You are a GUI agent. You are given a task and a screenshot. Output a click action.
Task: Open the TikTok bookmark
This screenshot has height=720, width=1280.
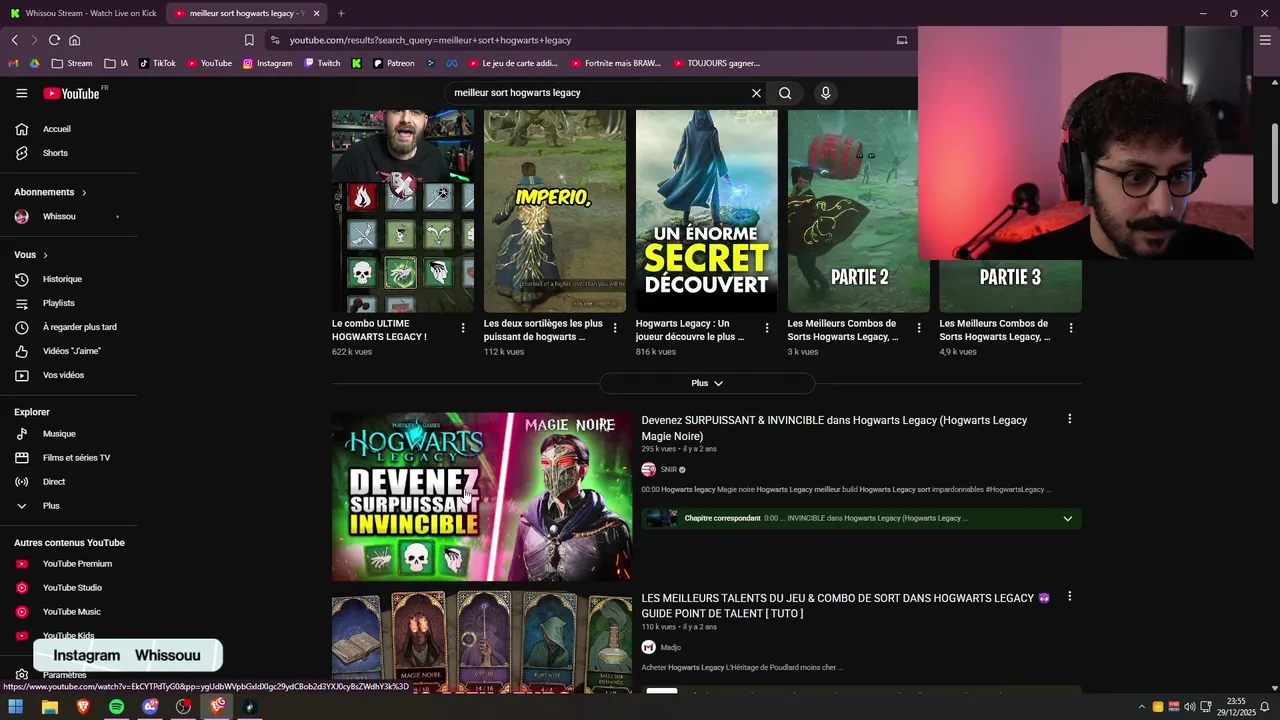click(157, 63)
